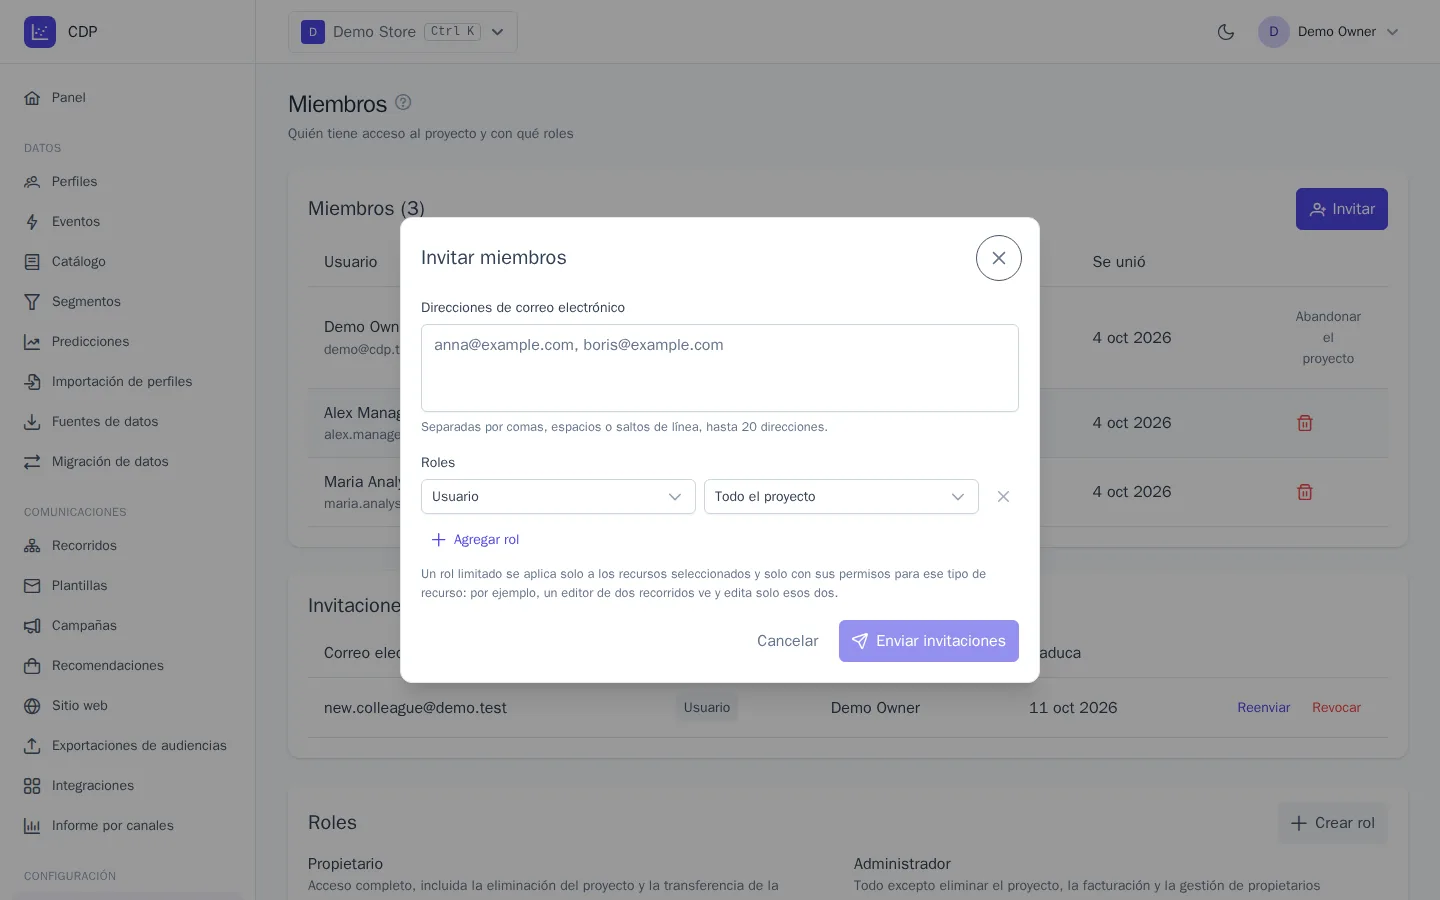Expand the Usuario role dropdown
Viewport: 1440px width, 900px height.
tap(558, 497)
